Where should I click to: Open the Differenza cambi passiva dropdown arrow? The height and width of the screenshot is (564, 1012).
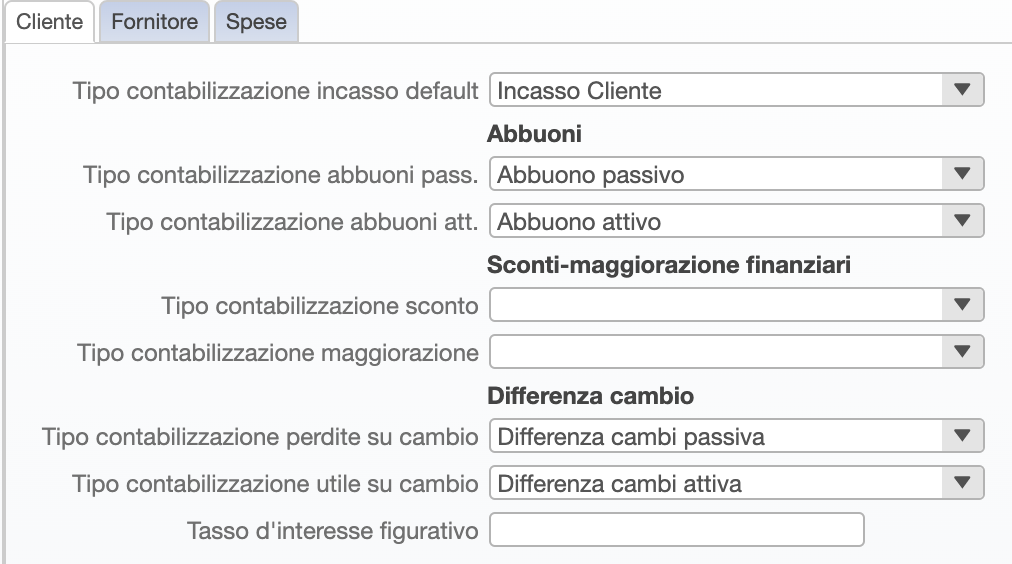click(x=962, y=436)
